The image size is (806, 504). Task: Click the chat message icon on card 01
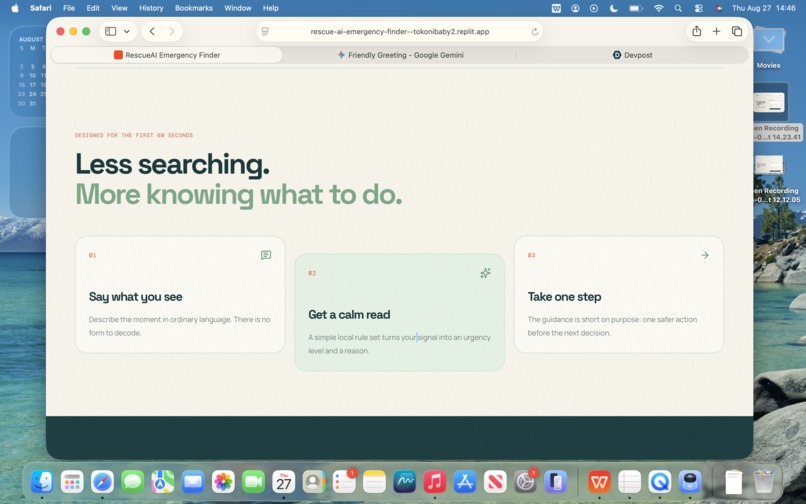(266, 255)
